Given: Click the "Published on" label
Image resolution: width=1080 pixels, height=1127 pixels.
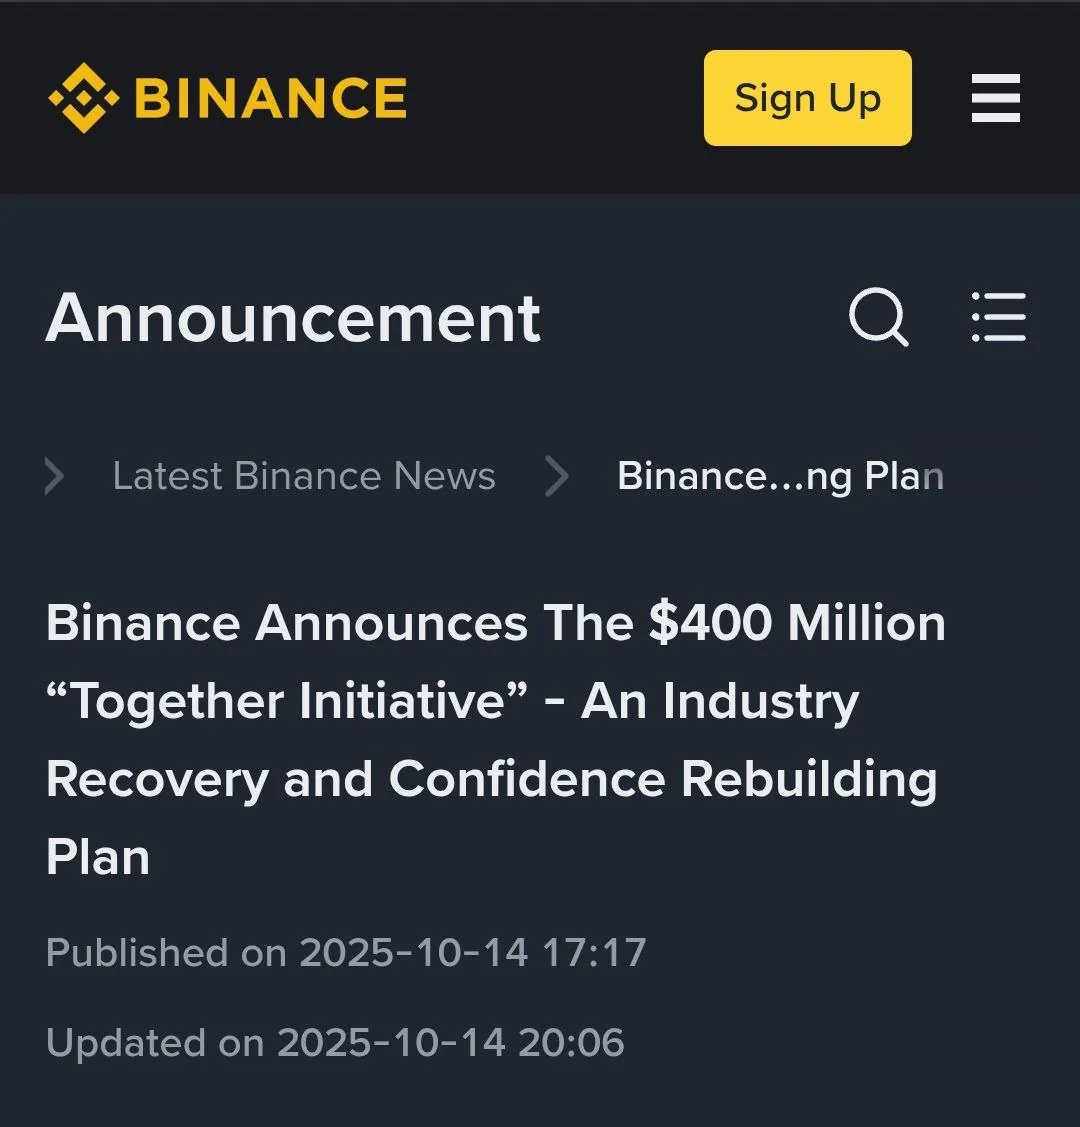Looking at the screenshot, I should point(166,952).
